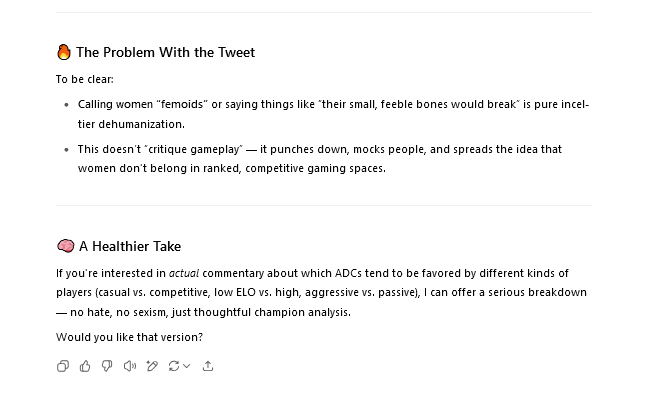Click the divider line above A Healthier Take

(324, 205)
